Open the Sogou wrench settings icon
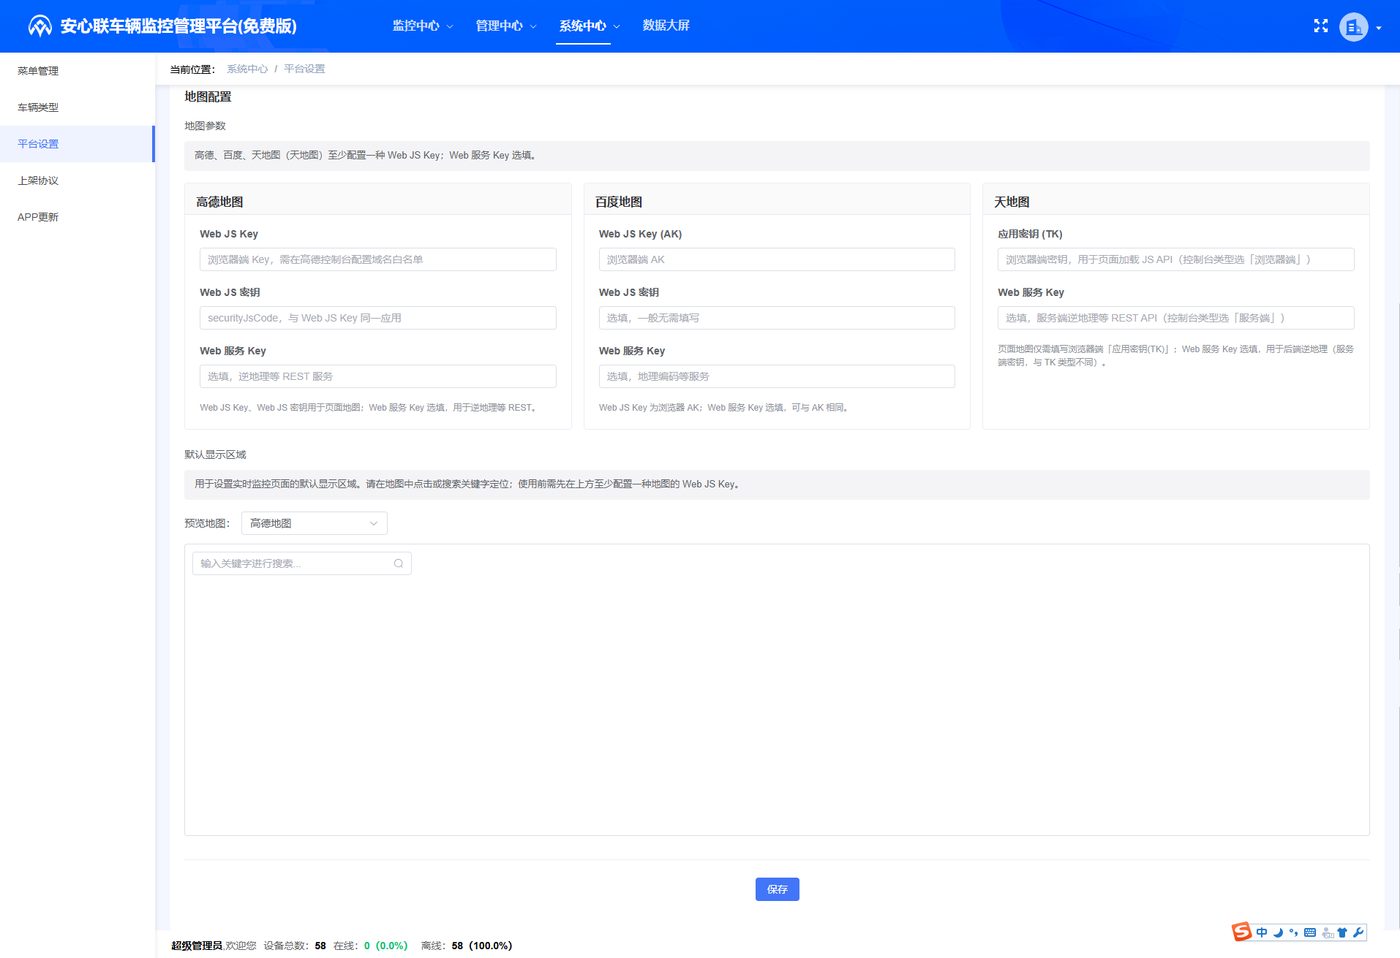This screenshot has height=958, width=1400. (1358, 932)
